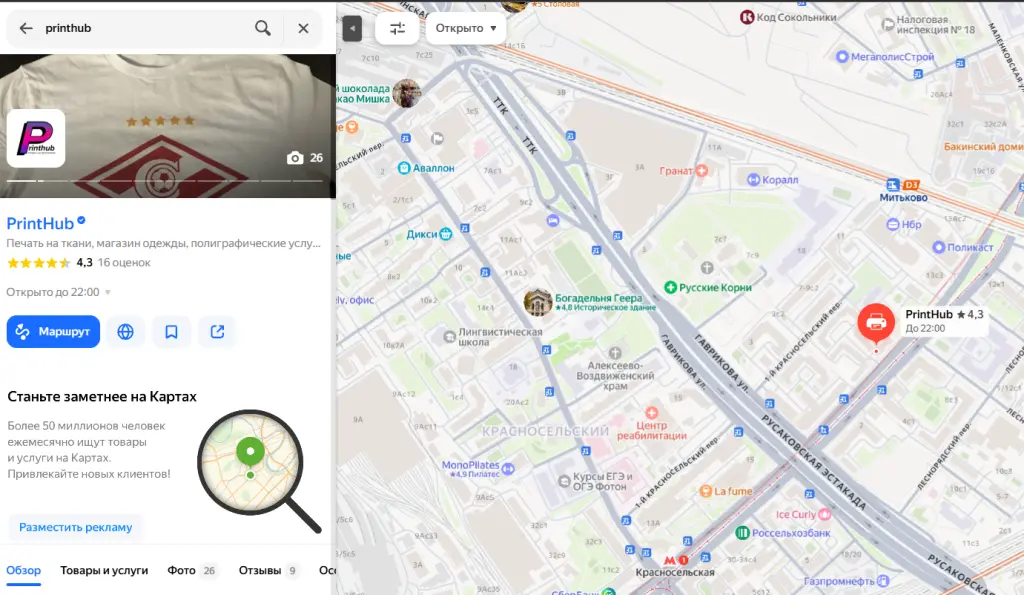Click Разместить рекламу button
This screenshot has height=595, width=1024.
point(76,527)
